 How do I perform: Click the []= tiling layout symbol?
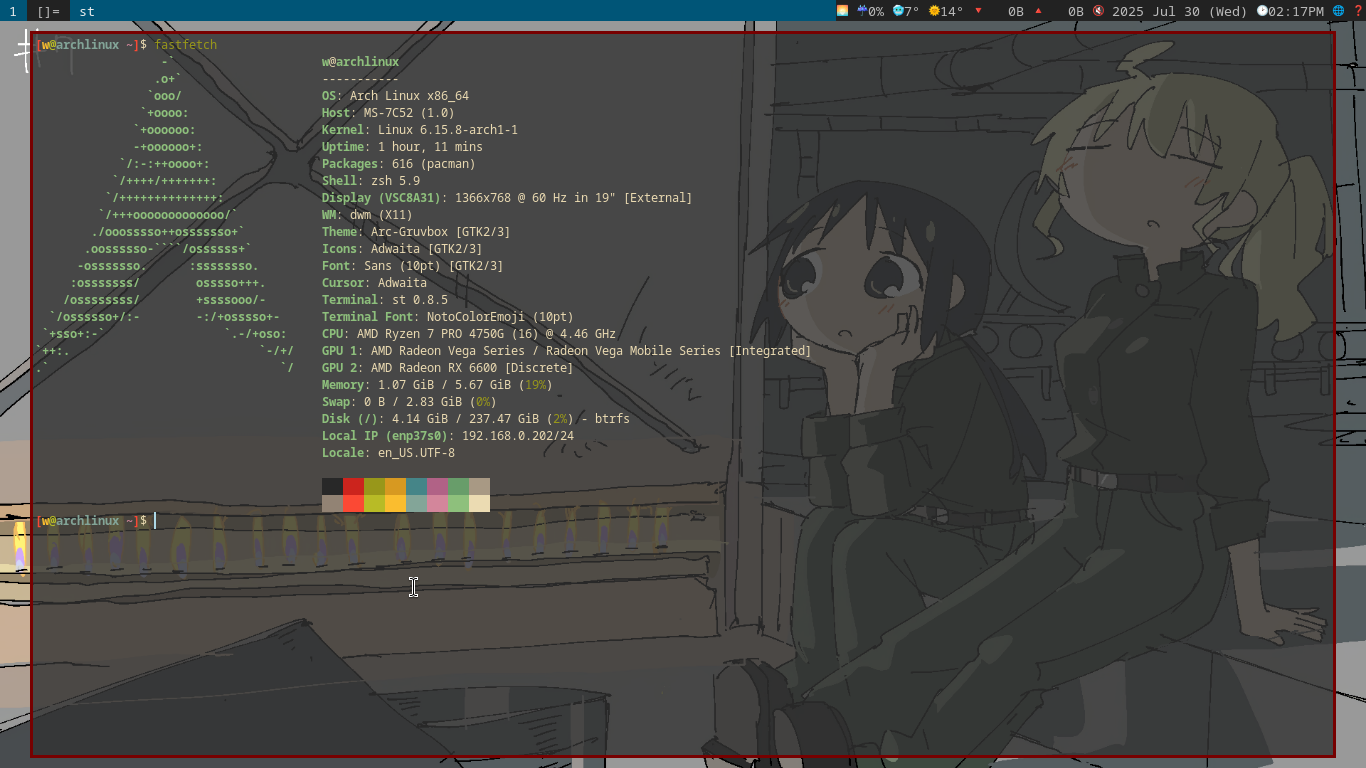tap(48, 11)
